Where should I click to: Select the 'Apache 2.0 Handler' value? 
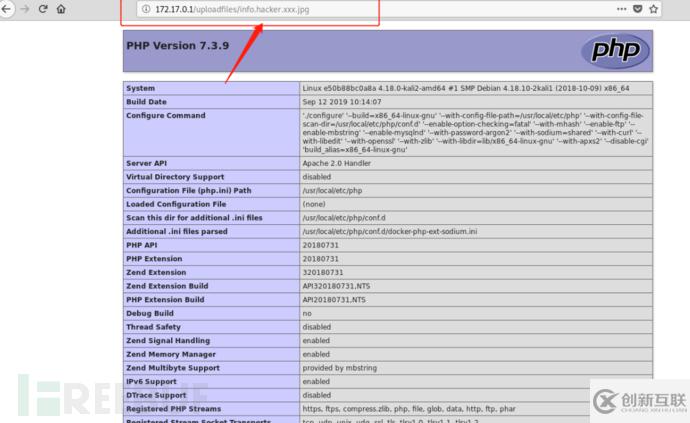click(336, 163)
